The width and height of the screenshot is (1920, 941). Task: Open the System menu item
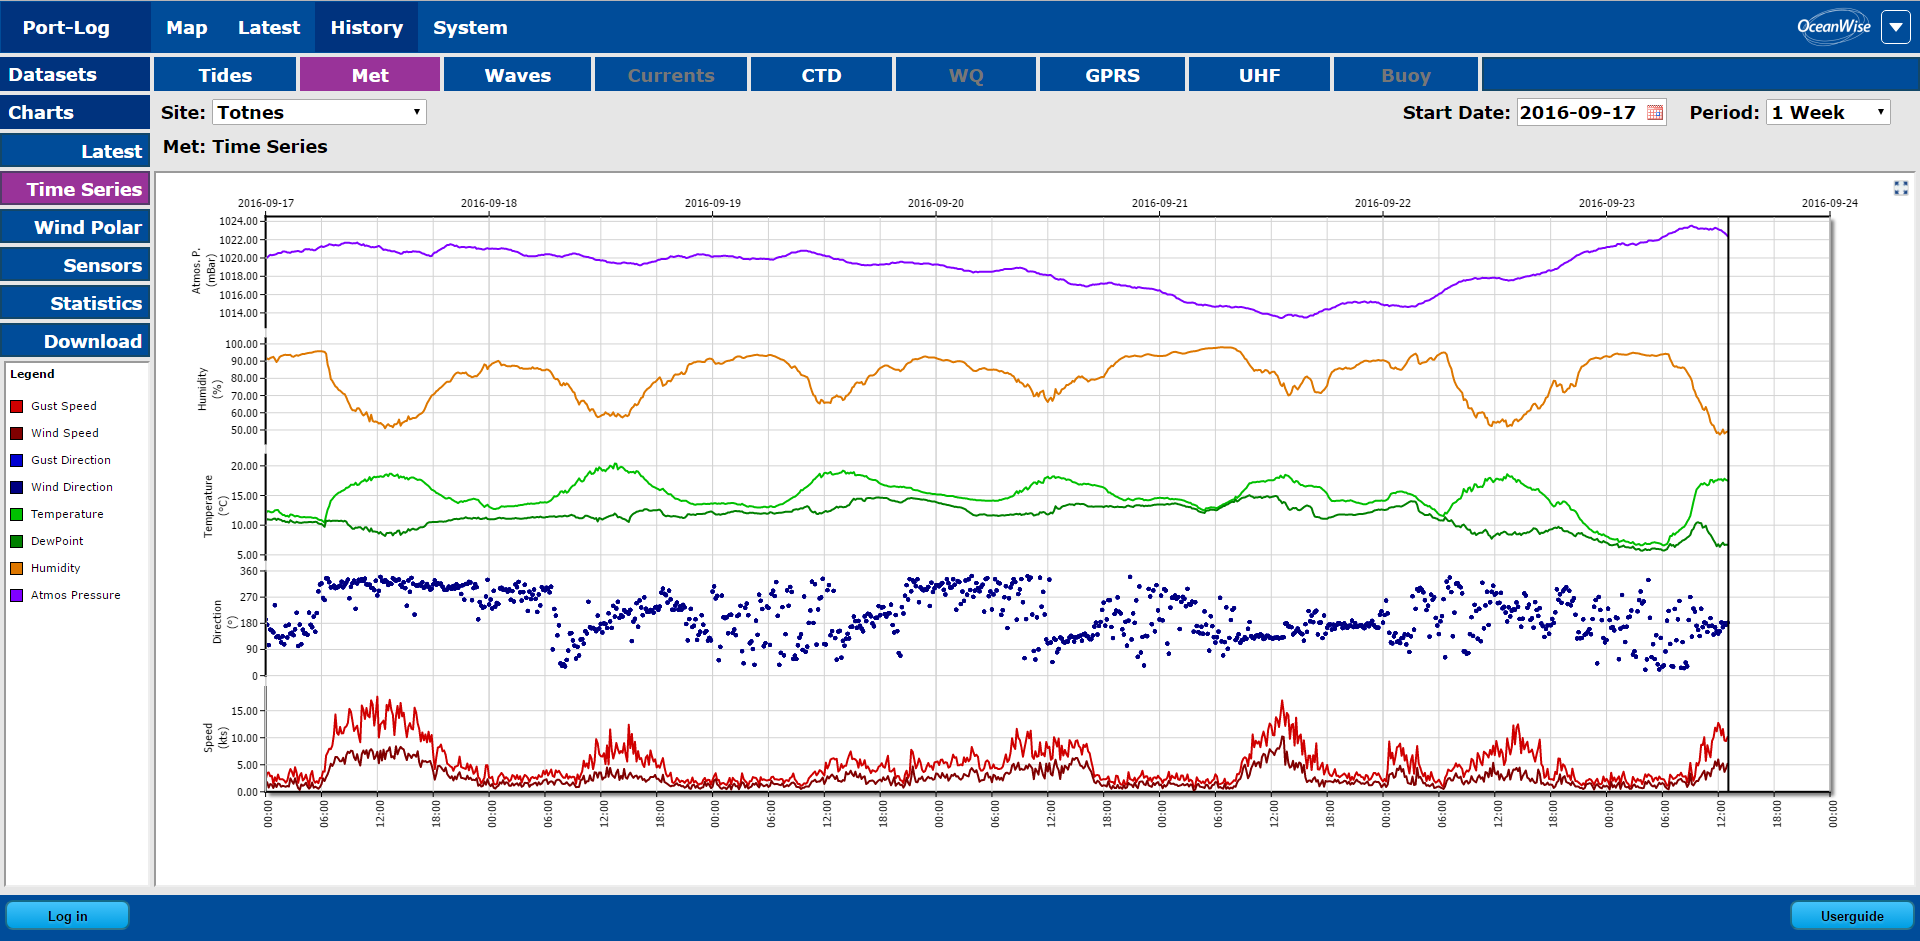point(470,27)
